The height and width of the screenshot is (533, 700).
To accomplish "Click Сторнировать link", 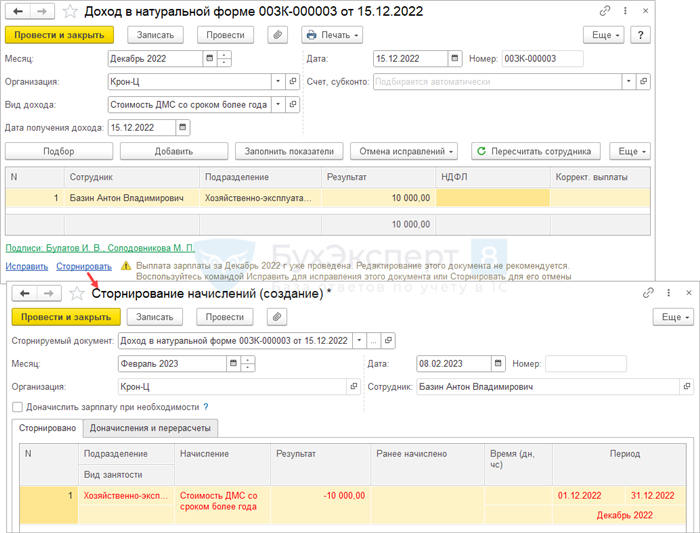I will pos(84,266).
